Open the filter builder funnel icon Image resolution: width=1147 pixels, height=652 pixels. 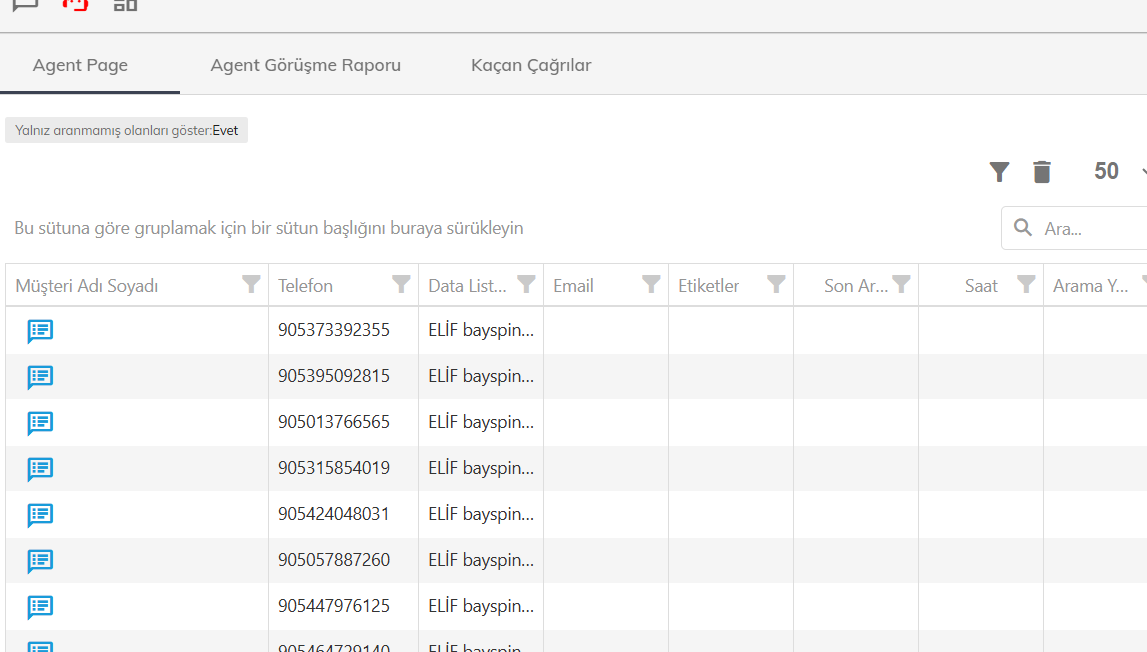coord(999,172)
